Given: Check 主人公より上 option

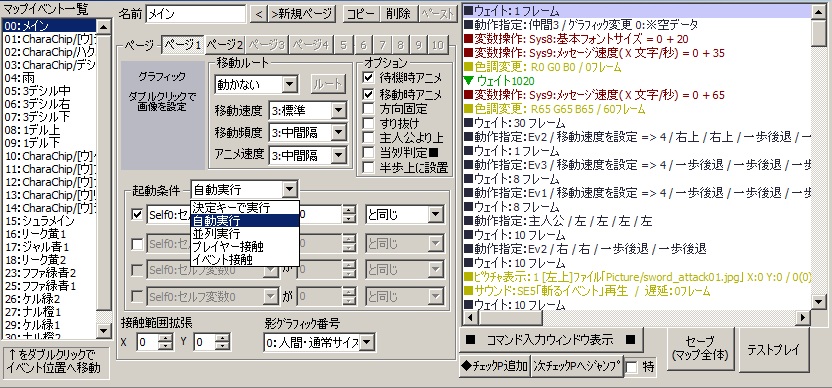Looking at the screenshot, I should 369,138.
